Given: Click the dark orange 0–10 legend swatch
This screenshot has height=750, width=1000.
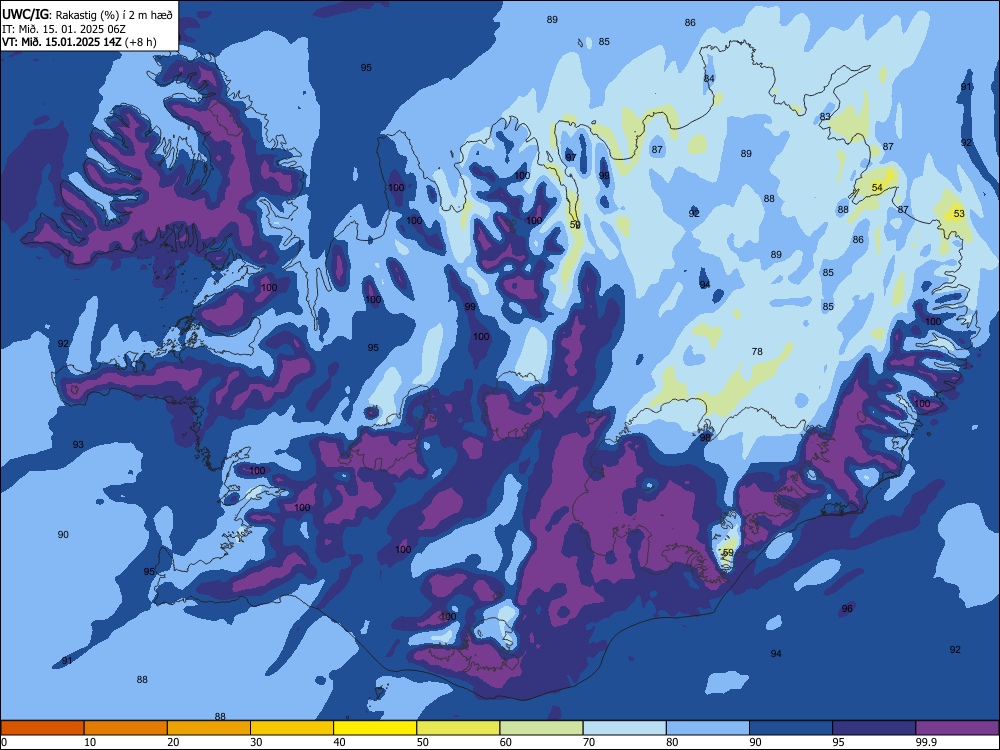Looking at the screenshot, I should (x=43, y=728).
